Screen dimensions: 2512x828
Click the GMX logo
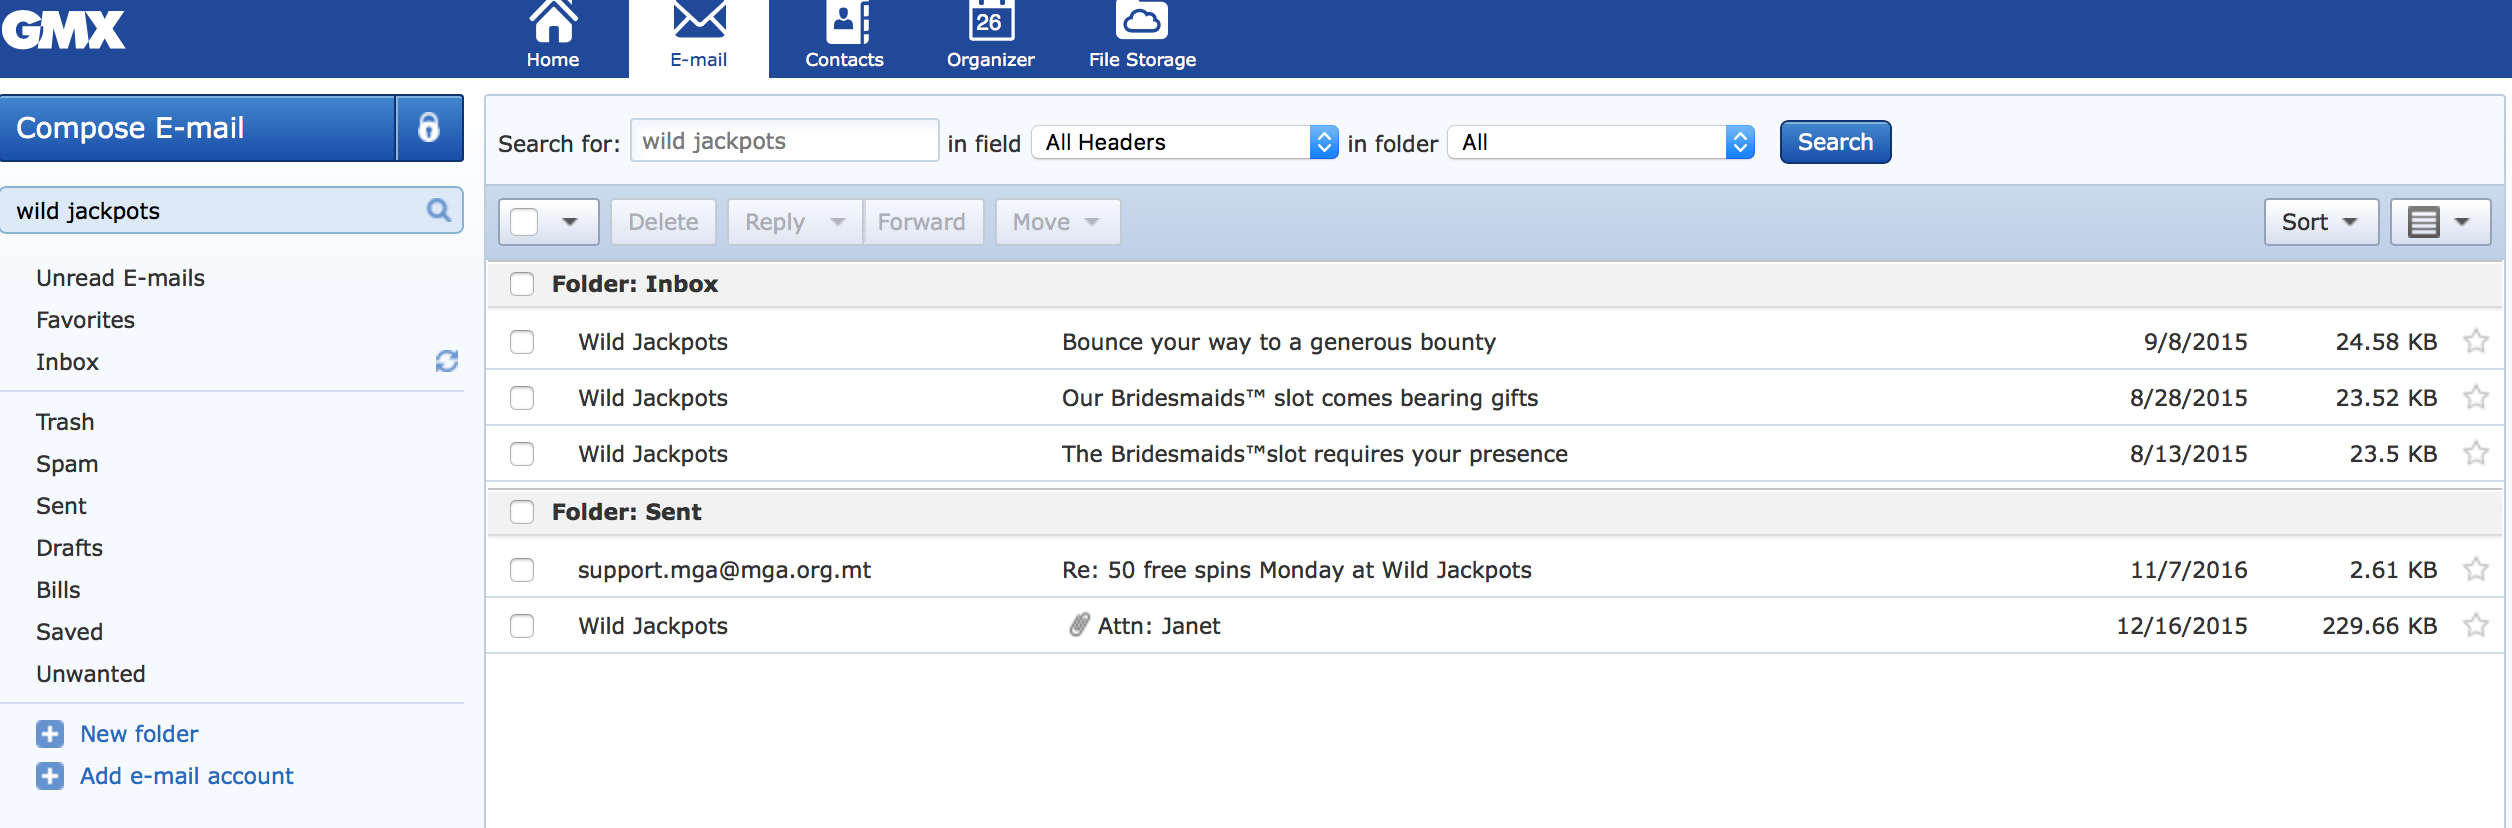click(64, 30)
